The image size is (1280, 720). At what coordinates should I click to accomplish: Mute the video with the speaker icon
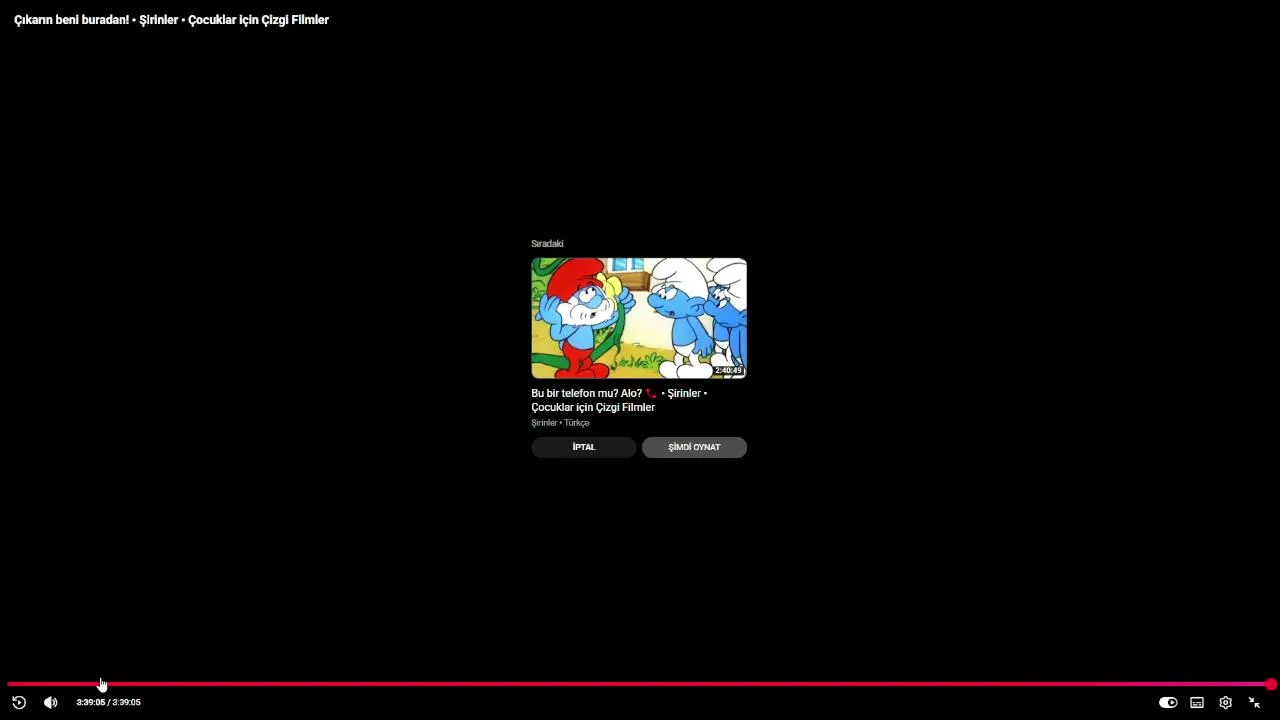[x=51, y=702]
